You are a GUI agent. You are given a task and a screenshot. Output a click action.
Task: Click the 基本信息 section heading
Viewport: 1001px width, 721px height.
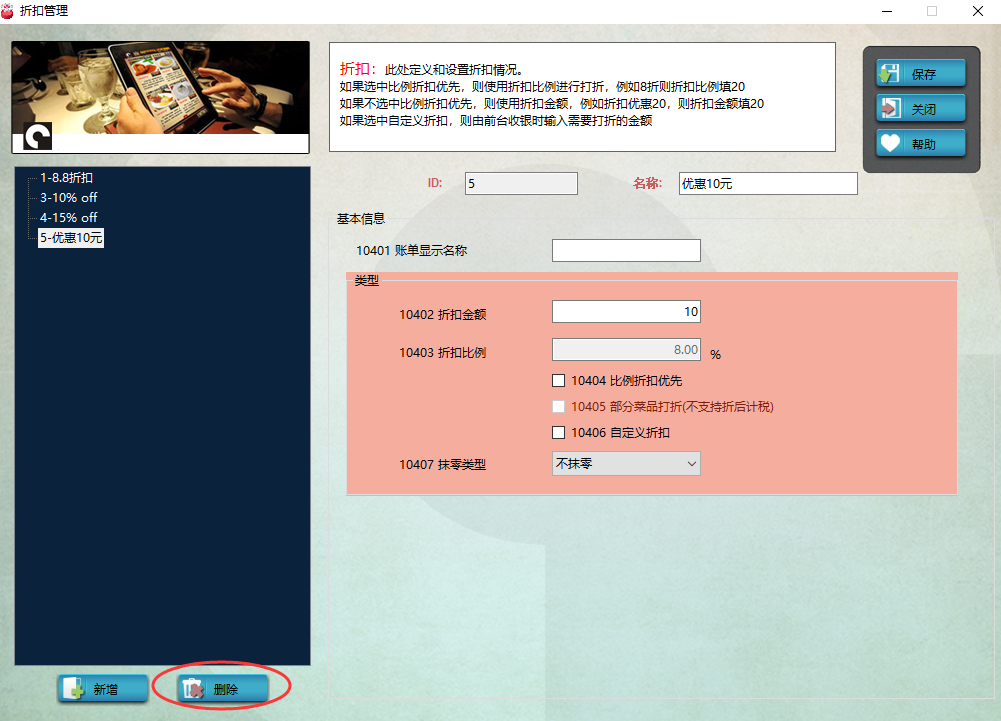click(361, 218)
